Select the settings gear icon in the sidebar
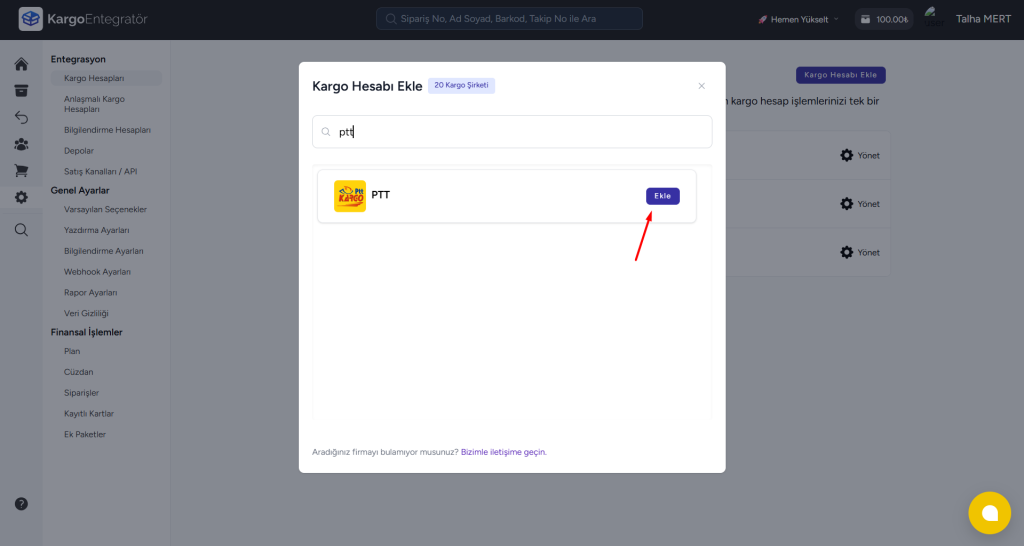1024x546 pixels. coord(21,197)
